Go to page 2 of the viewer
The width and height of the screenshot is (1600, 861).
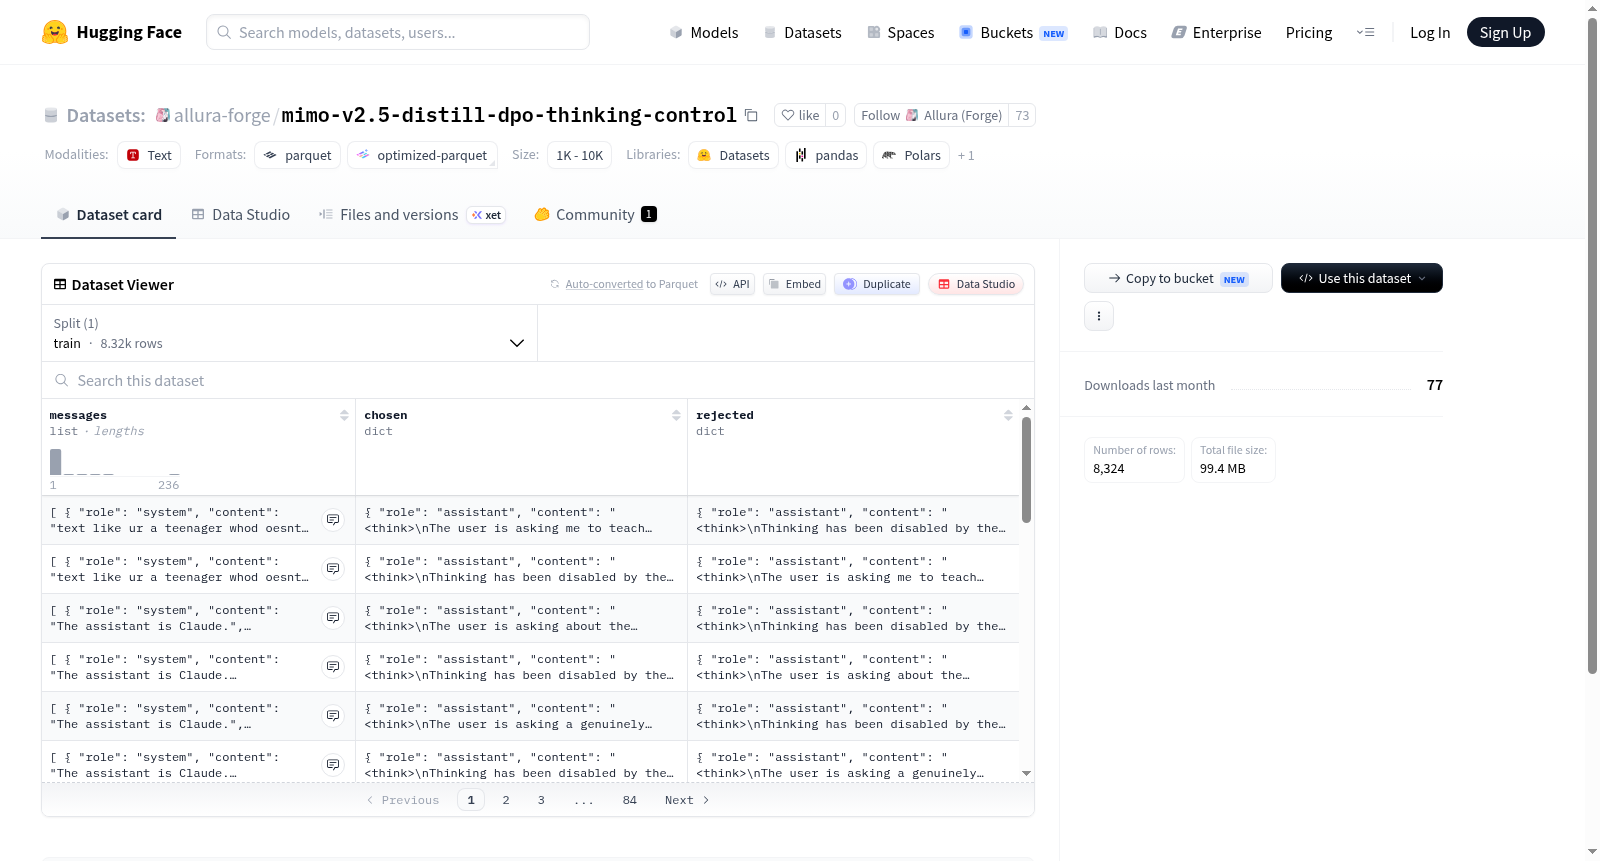tap(506, 800)
